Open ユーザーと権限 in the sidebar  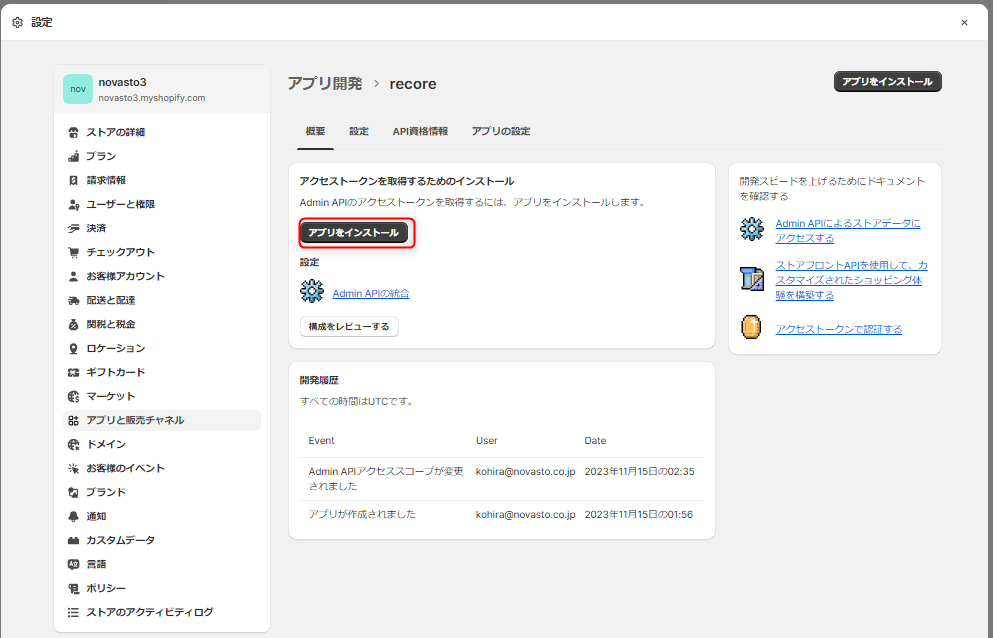click(162, 205)
